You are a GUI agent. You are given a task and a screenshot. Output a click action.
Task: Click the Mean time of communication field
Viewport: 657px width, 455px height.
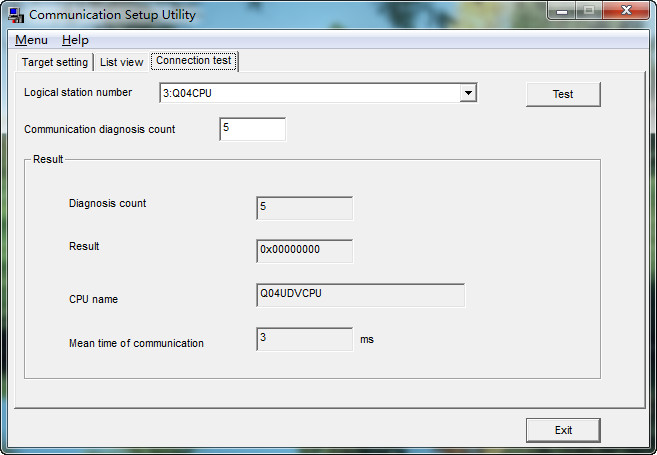tap(305, 339)
